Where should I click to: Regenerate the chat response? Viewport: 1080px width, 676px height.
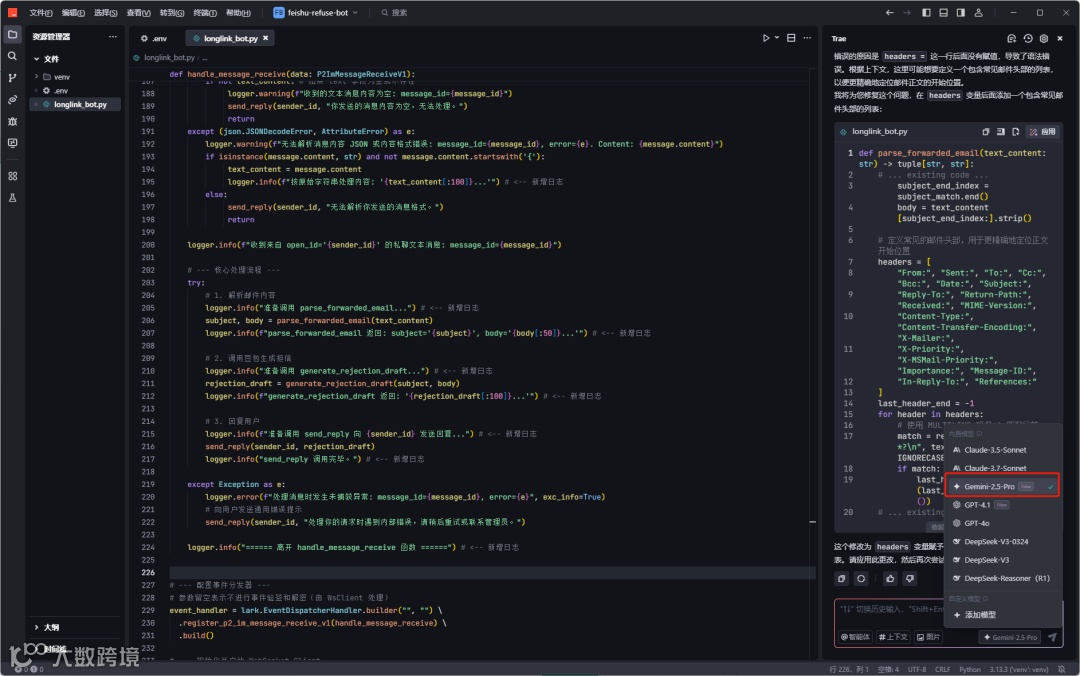click(x=861, y=579)
